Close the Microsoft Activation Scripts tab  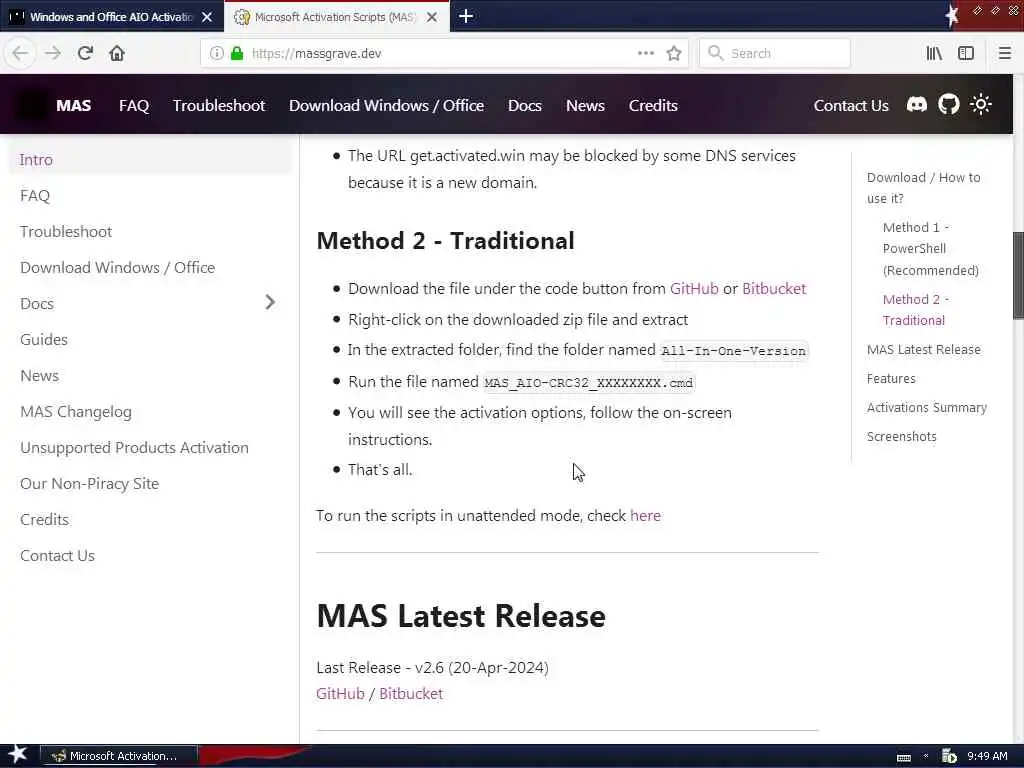[x=432, y=17]
